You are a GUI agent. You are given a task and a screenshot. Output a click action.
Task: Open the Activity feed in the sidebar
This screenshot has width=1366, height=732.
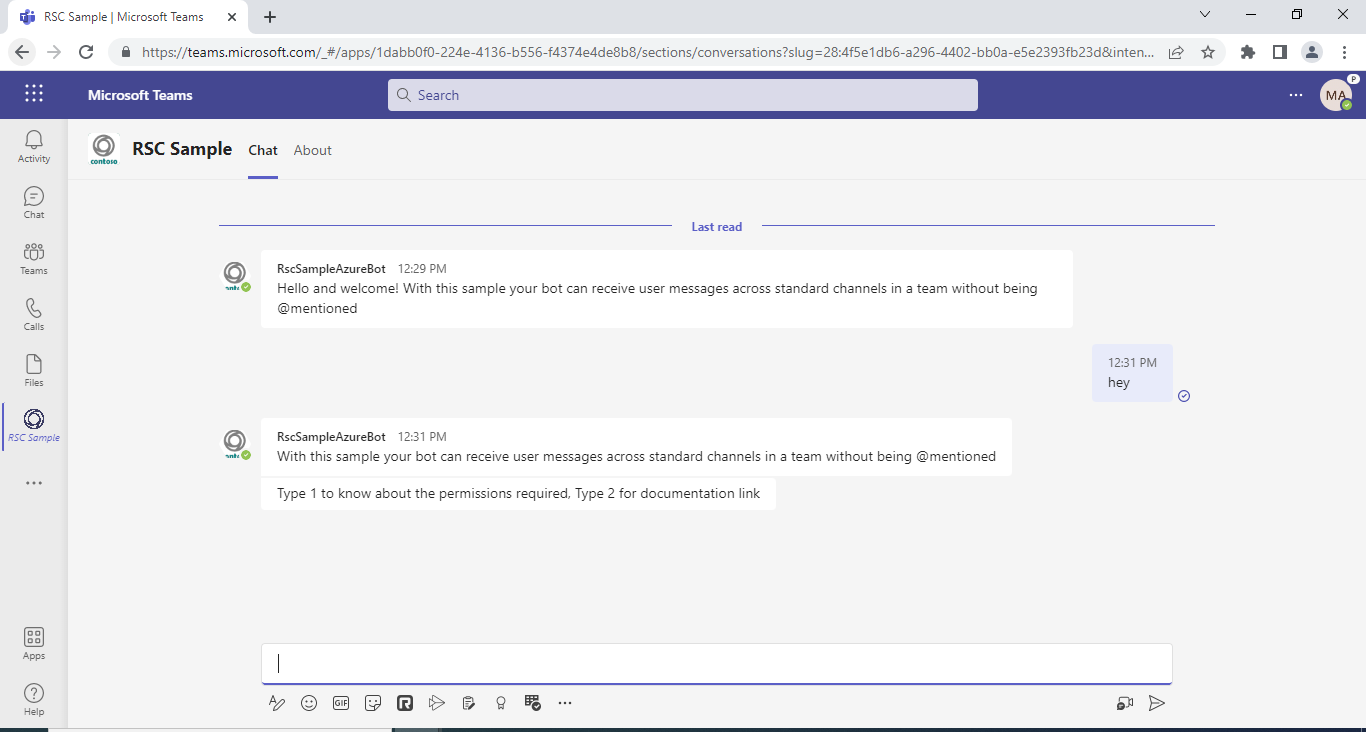point(34,146)
